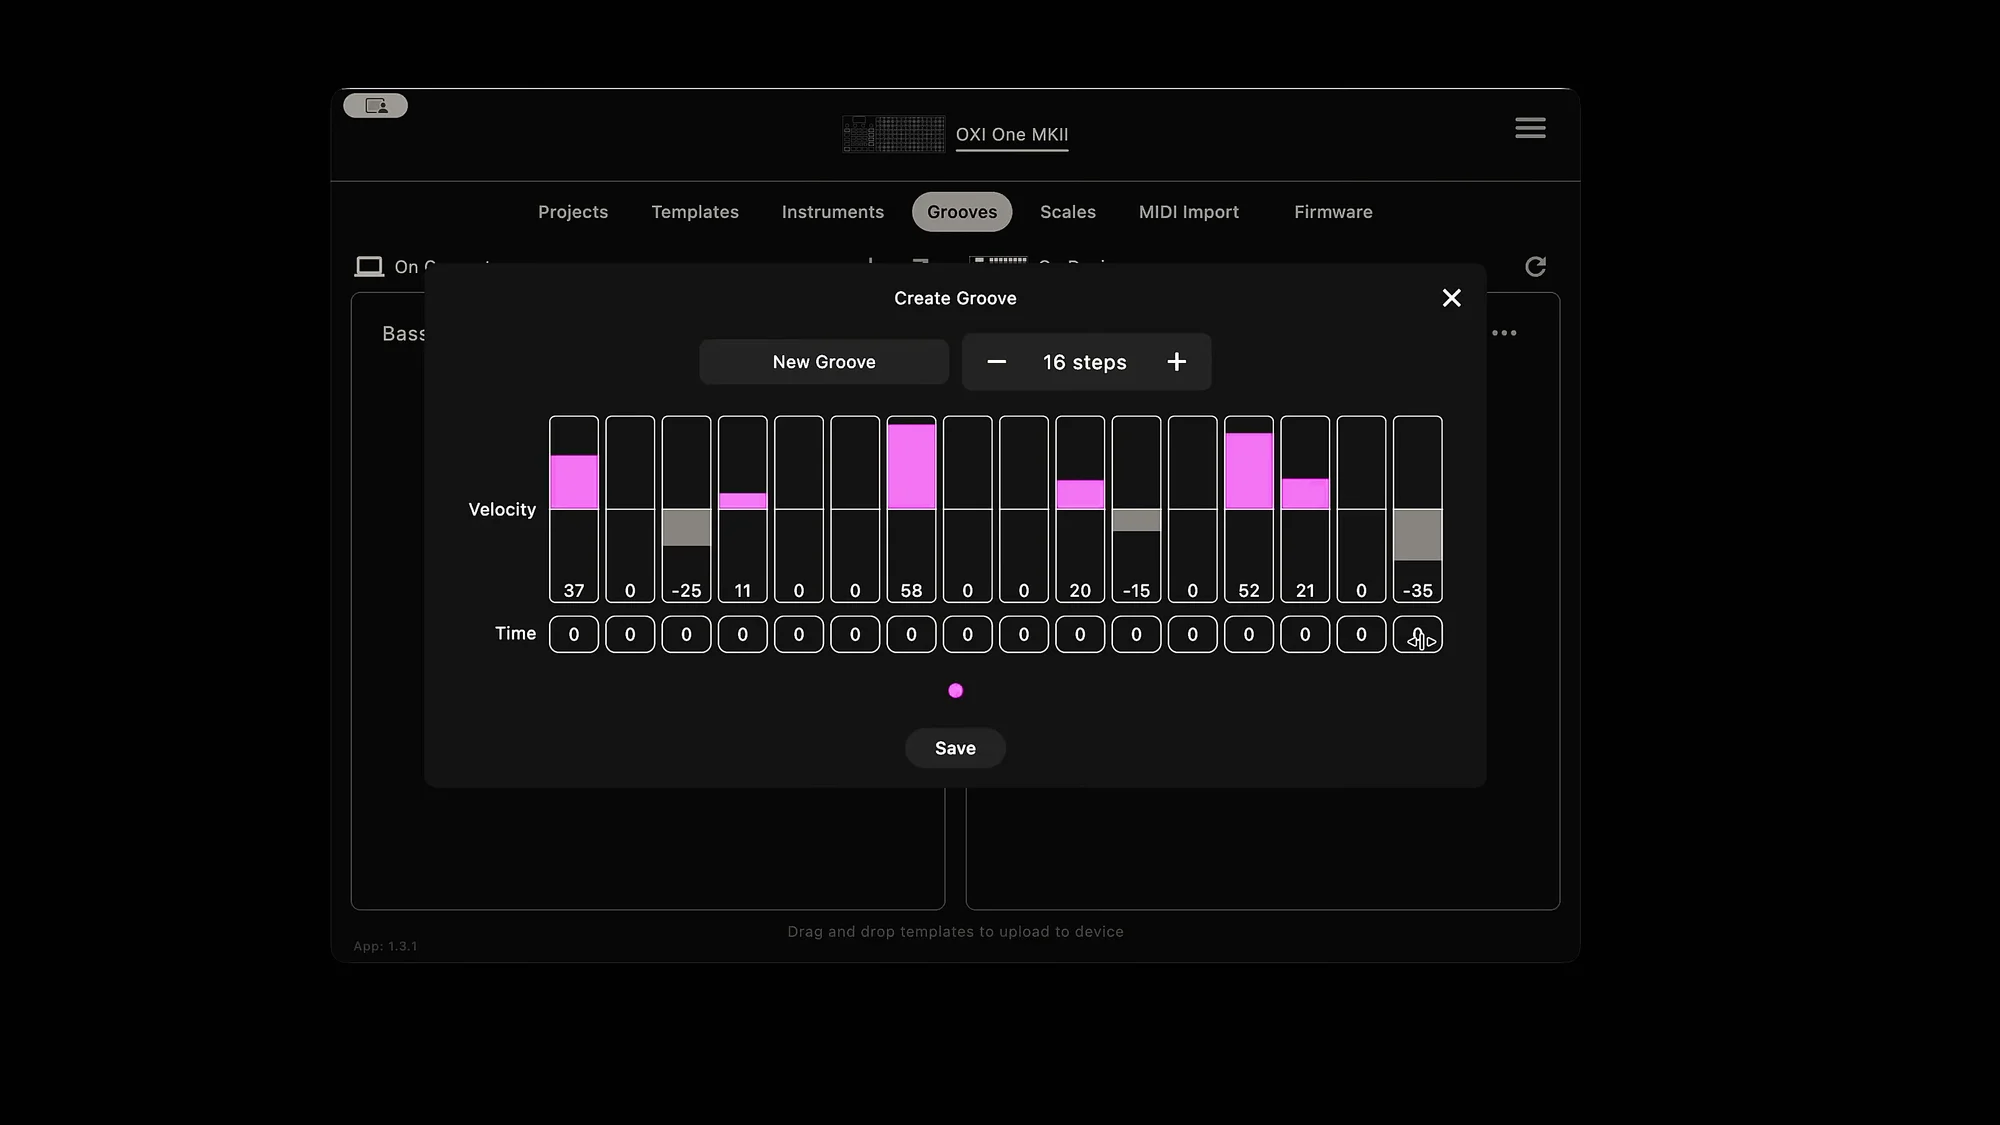Screen dimensions: 2000x1125
Task: Click the OXI One MKII device thumbnail
Action: (x=893, y=134)
